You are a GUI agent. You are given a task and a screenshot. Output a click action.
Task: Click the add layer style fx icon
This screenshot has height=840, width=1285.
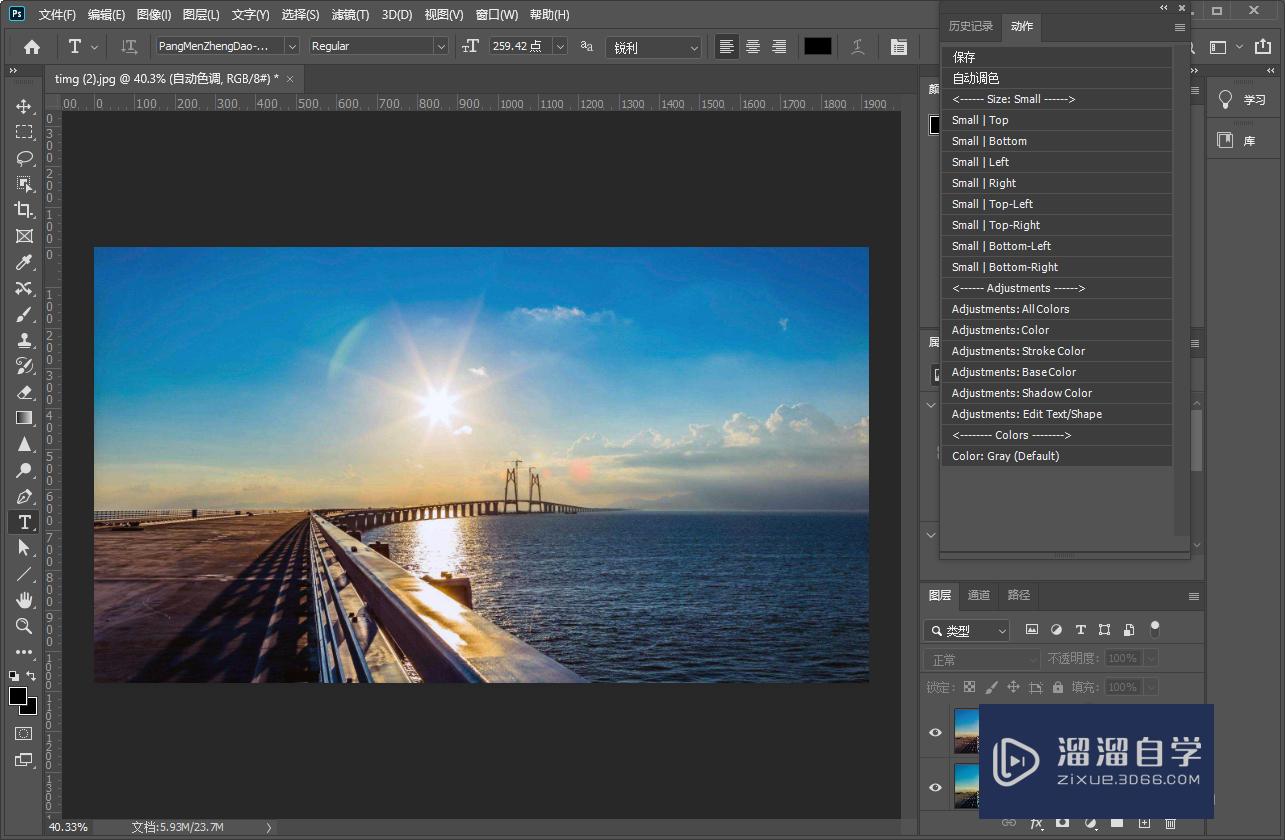[x=1036, y=823]
